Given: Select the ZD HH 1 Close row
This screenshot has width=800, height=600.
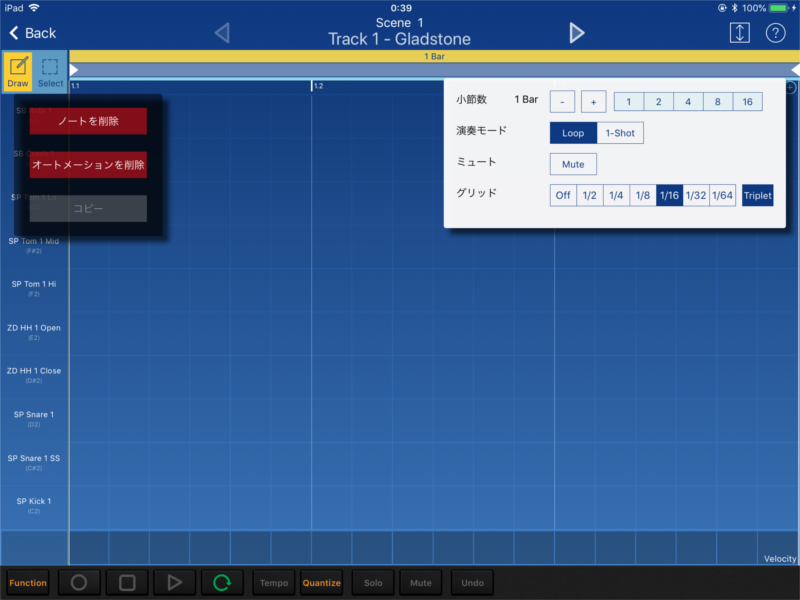Looking at the screenshot, I should coord(34,375).
